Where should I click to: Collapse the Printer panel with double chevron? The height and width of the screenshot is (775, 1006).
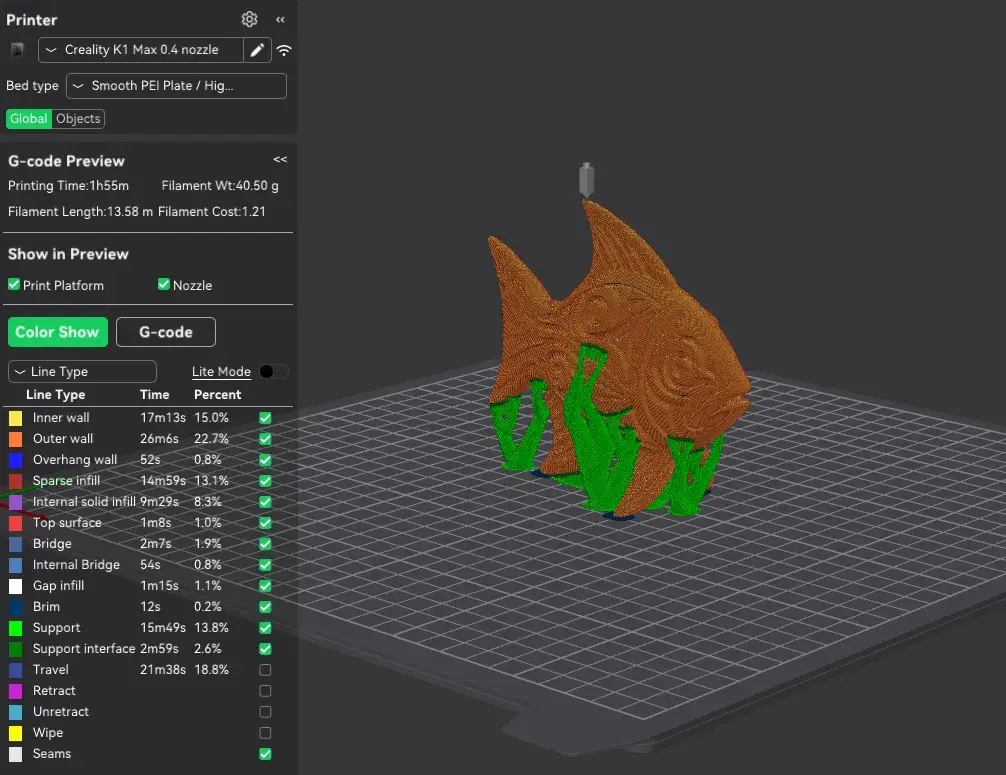[x=281, y=19]
